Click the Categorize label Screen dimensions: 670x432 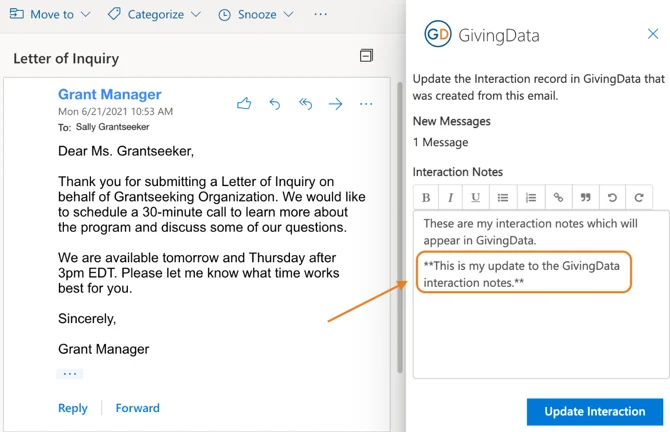coord(156,15)
